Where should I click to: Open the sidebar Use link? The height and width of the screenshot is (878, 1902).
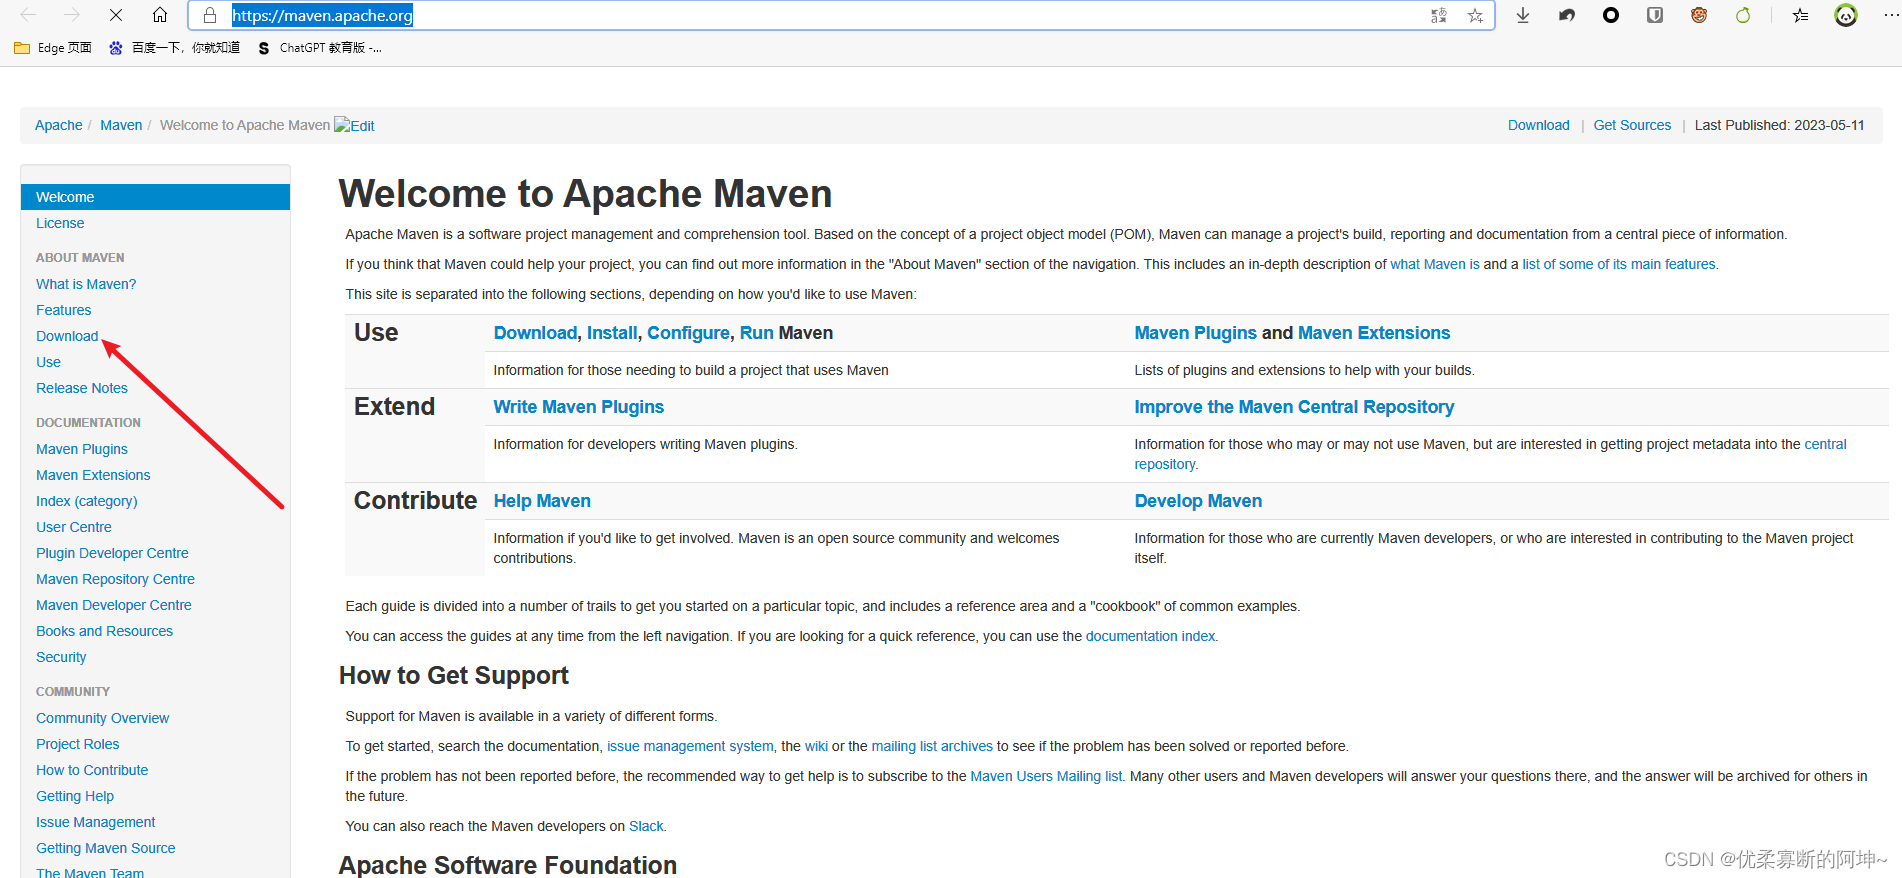(x=49, y=362)
